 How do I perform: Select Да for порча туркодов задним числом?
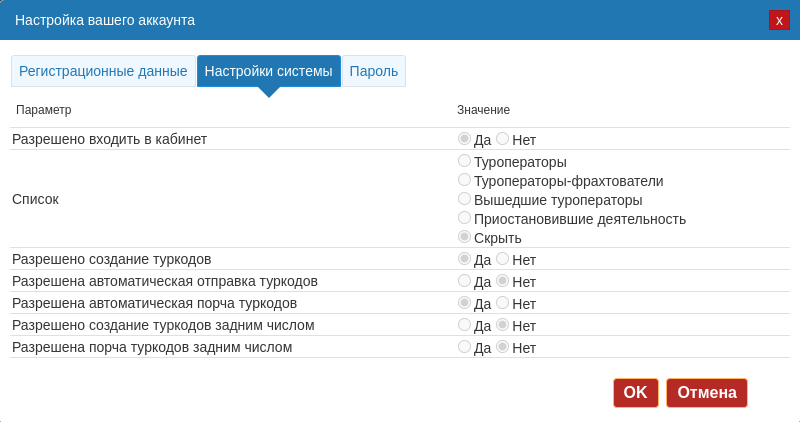click(x=465, y=347)
